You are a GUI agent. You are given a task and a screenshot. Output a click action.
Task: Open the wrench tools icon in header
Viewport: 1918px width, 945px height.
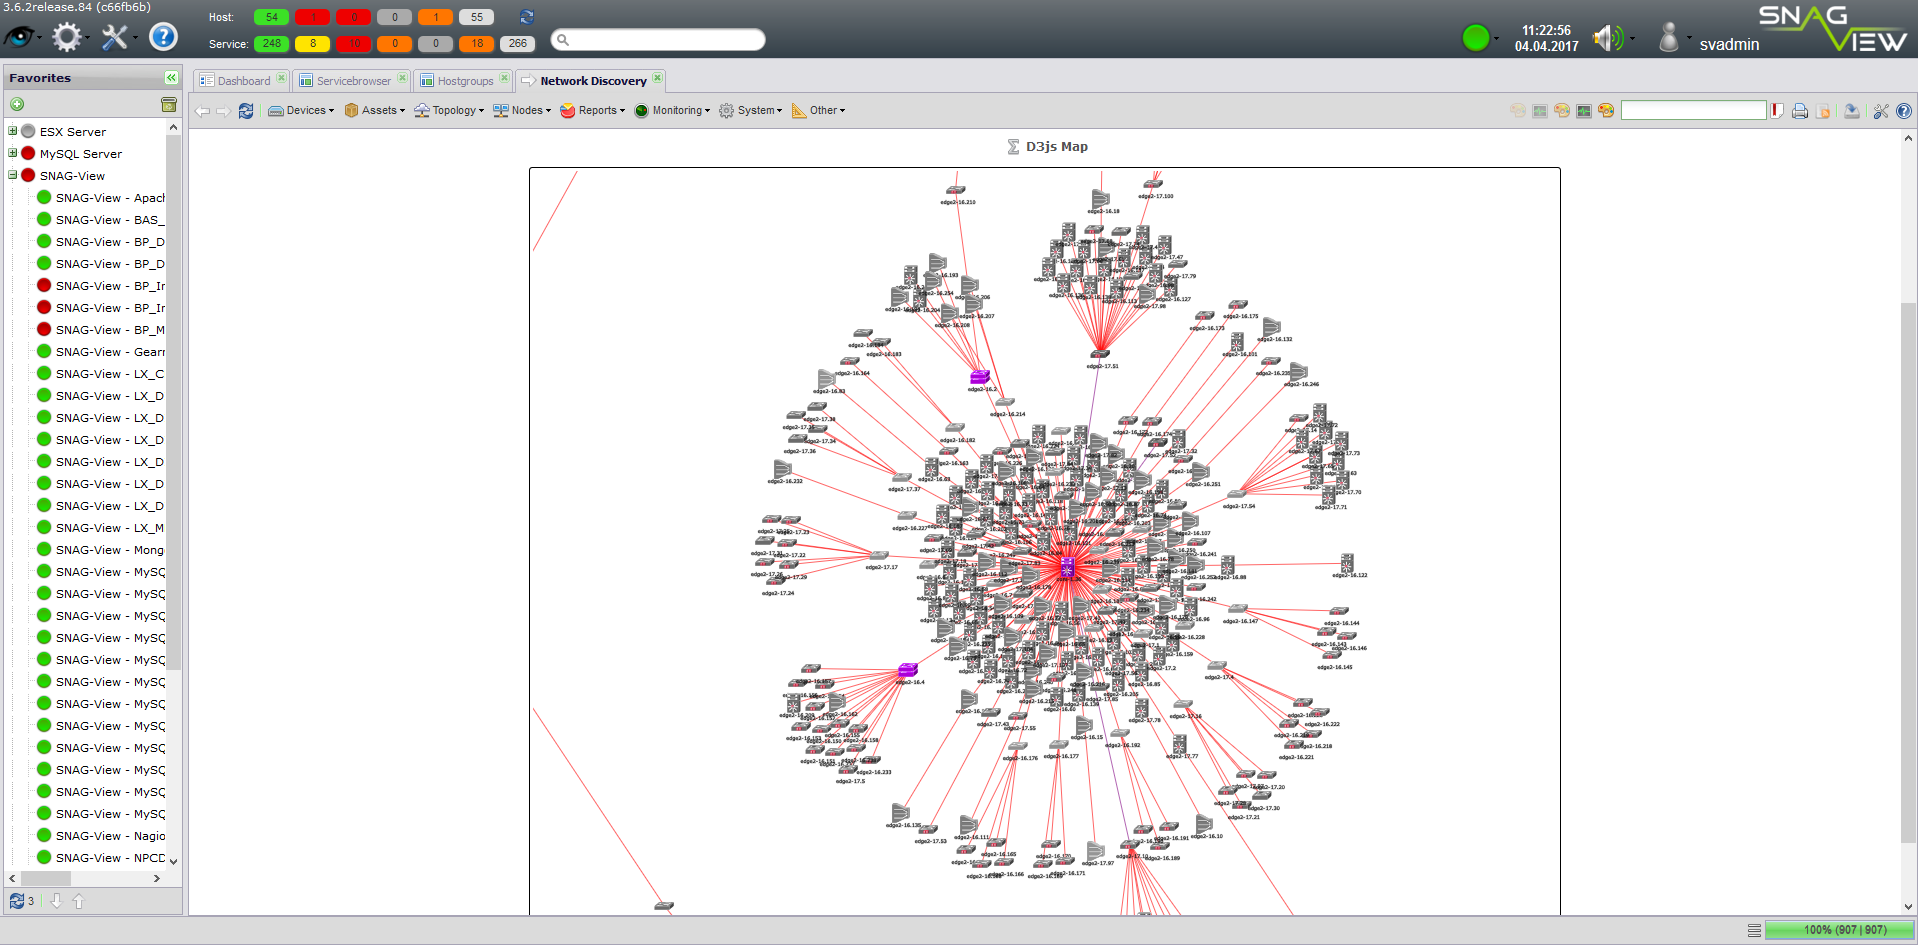115,37
